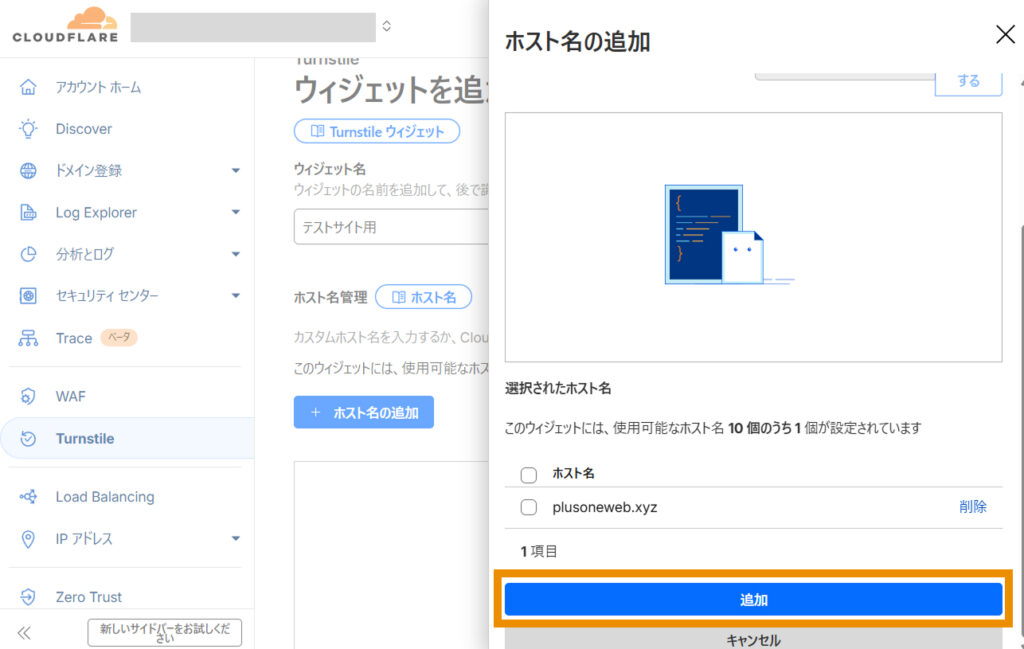The width and height of the screenshot is (1024, 649).
Task: Click the Cloudflare logo
Action: [x=65, y=25]
